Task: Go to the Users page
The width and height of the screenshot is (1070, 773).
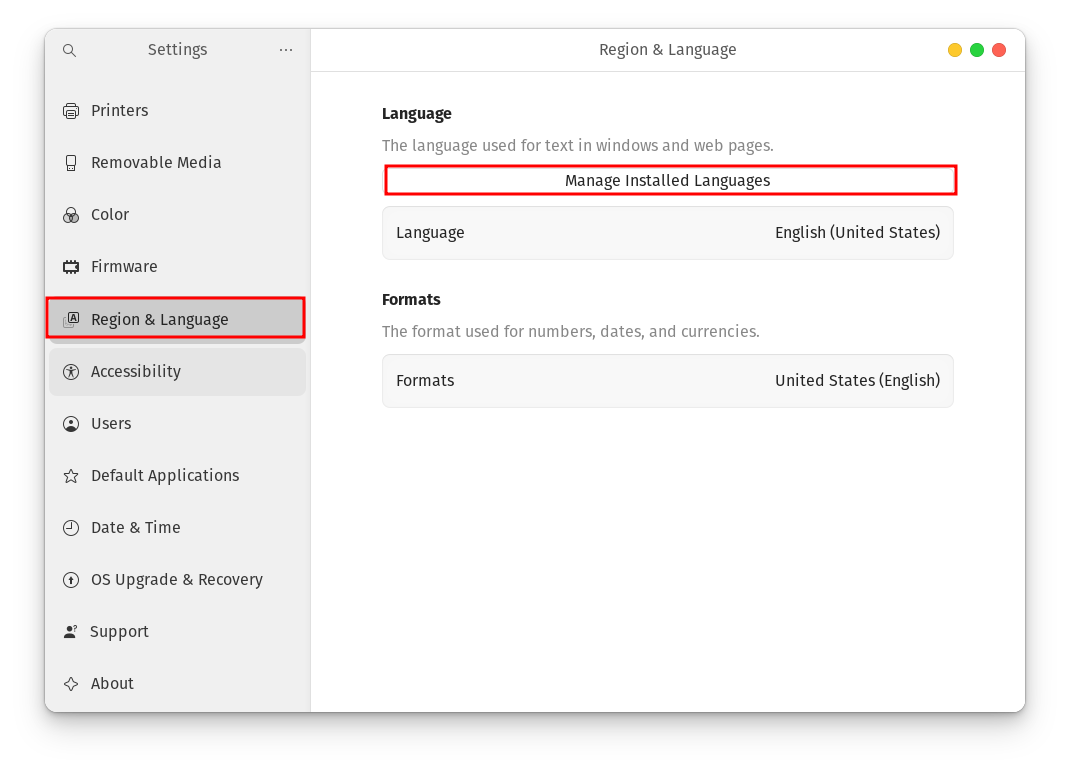Action: click(x=177, y=424)
